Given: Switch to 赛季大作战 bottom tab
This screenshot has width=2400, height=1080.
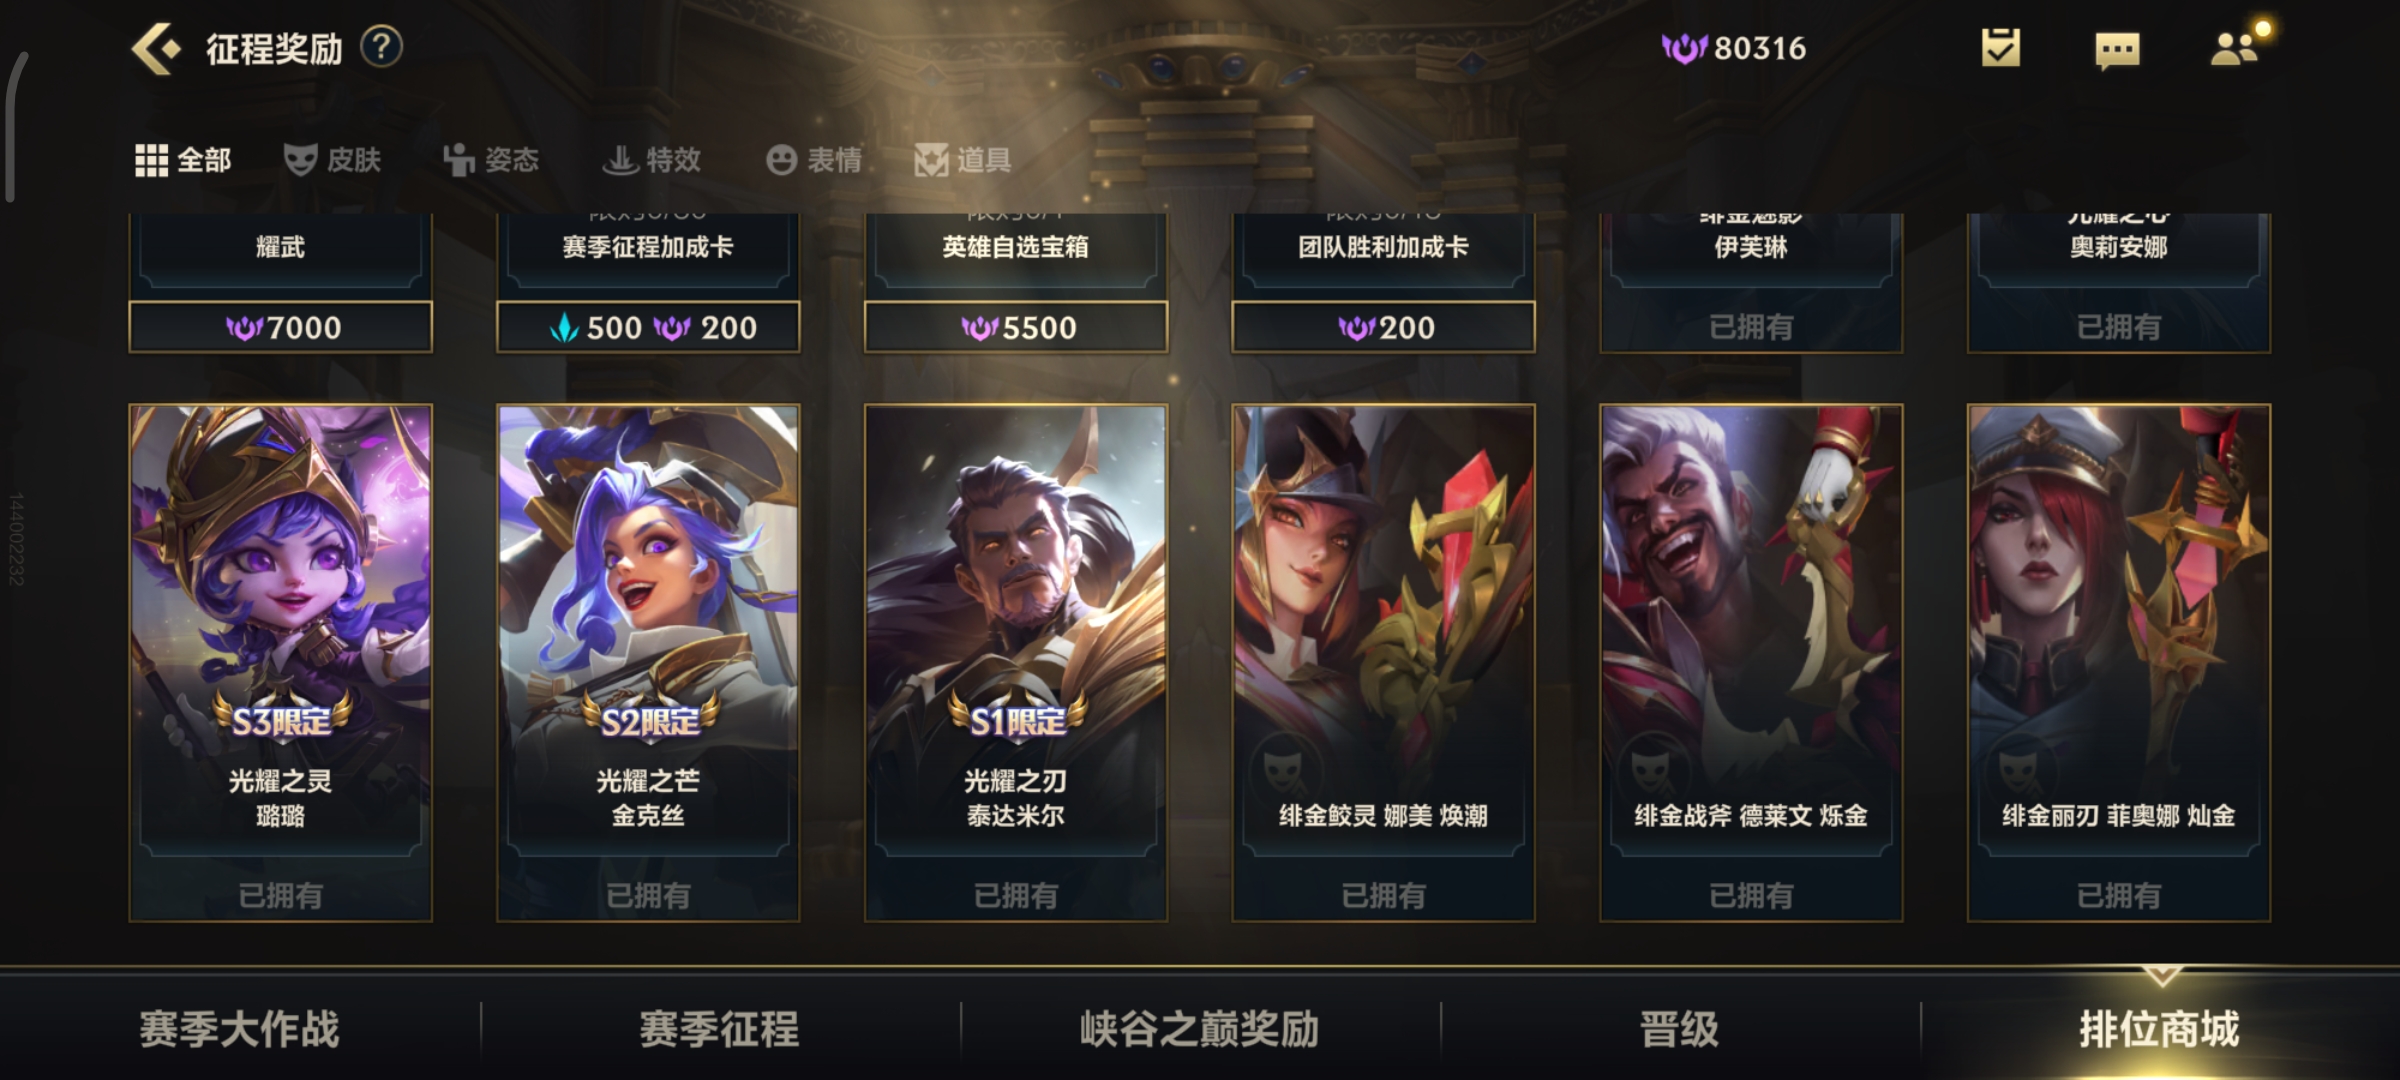Looking at the screenshot, I should tap(240, 1029).
